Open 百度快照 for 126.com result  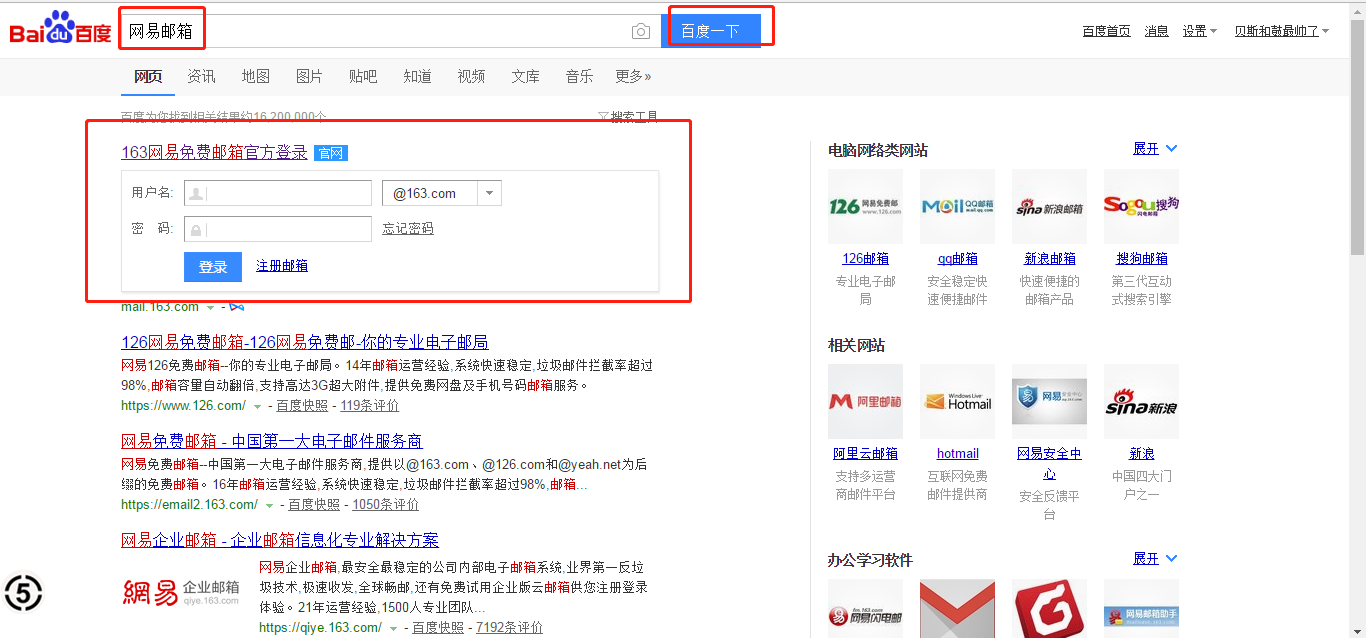tap(302, 405)
